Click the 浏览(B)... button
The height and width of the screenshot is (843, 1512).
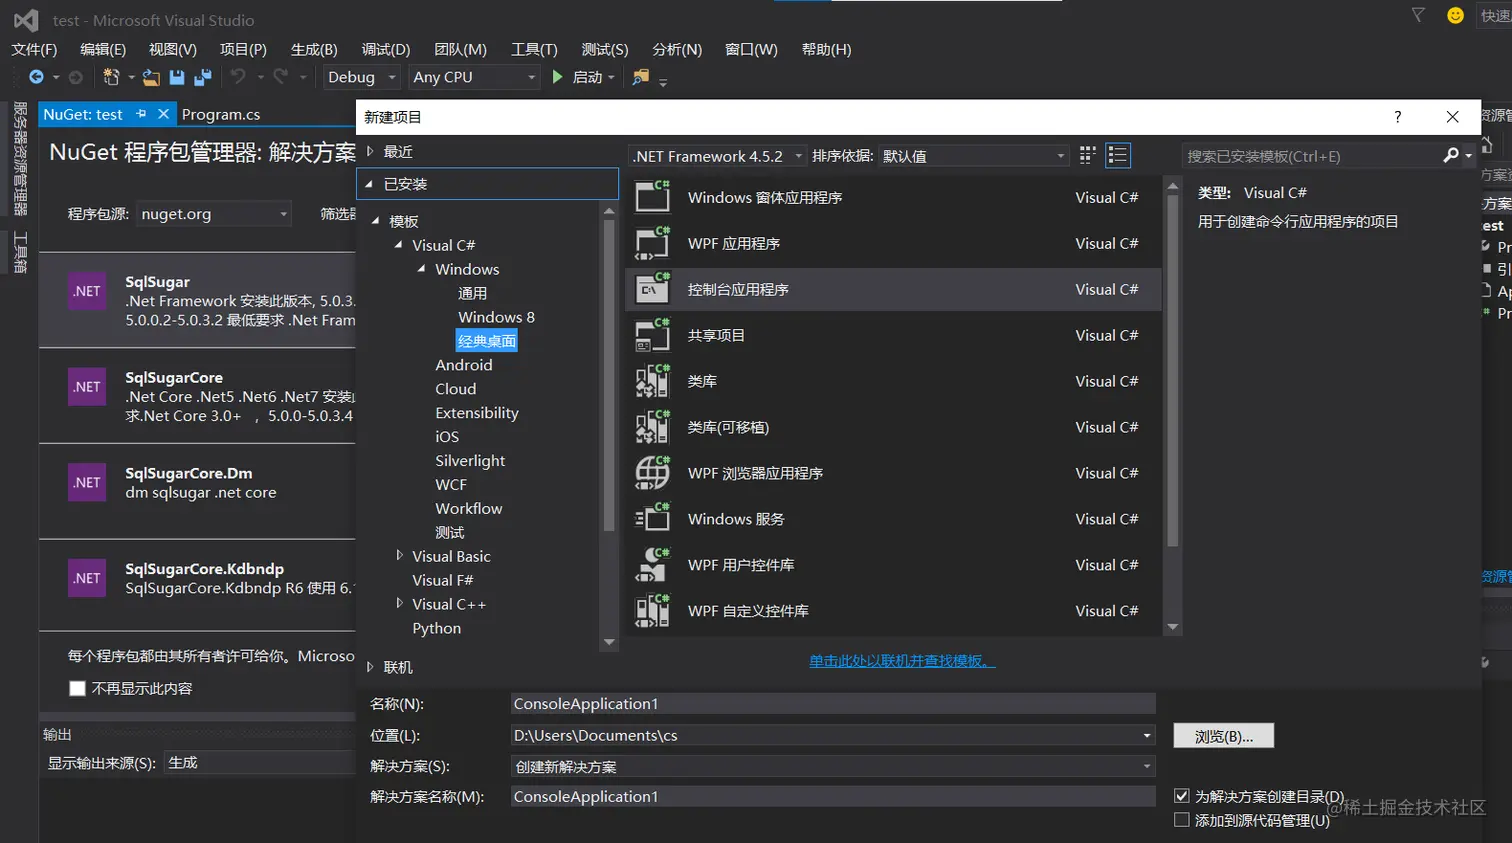(x=1223, y=736)
